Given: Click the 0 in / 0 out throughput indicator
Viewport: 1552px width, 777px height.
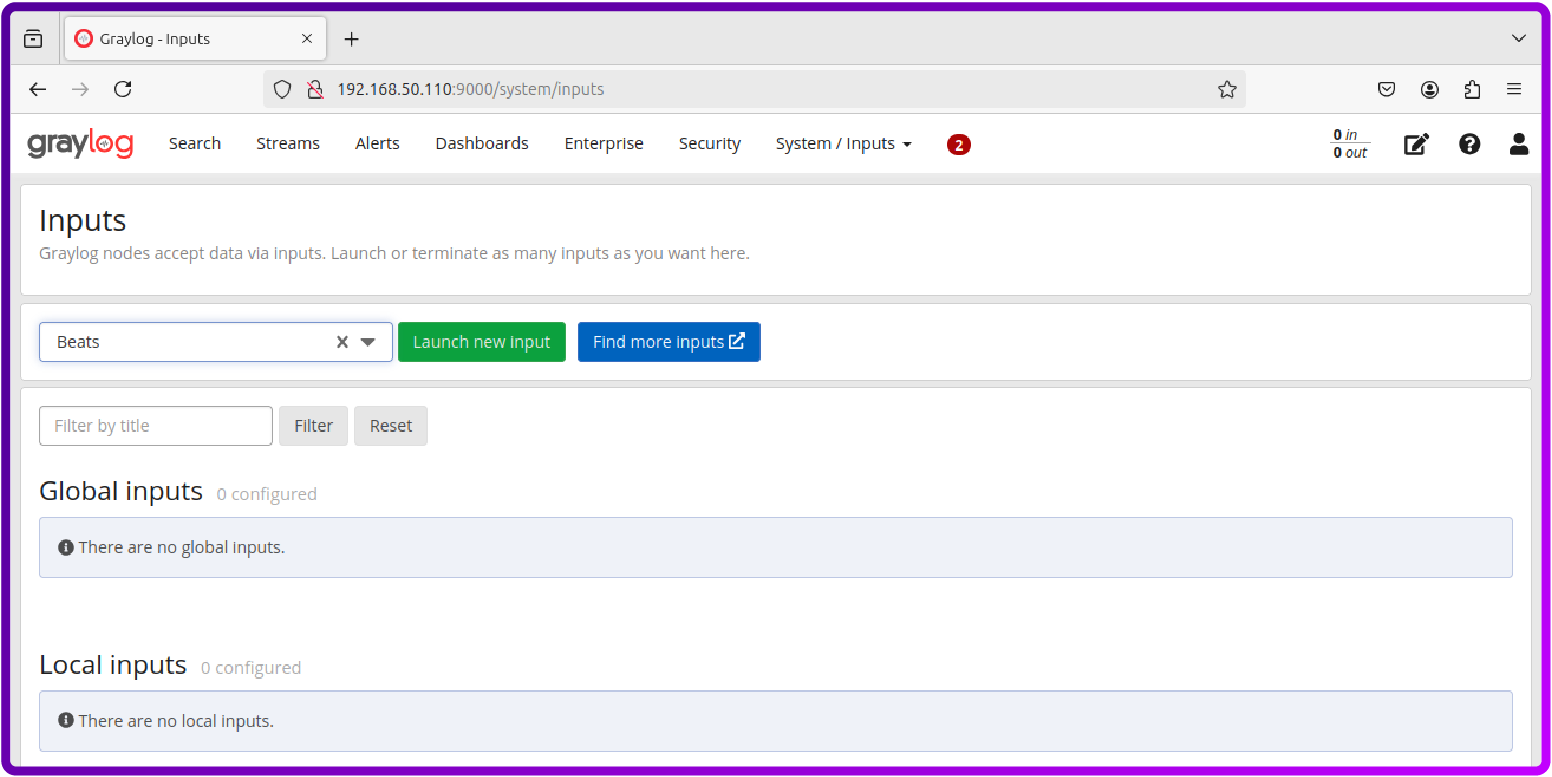Looking at the screenshot, I should pyautogui.click(x=1349, y=144).
